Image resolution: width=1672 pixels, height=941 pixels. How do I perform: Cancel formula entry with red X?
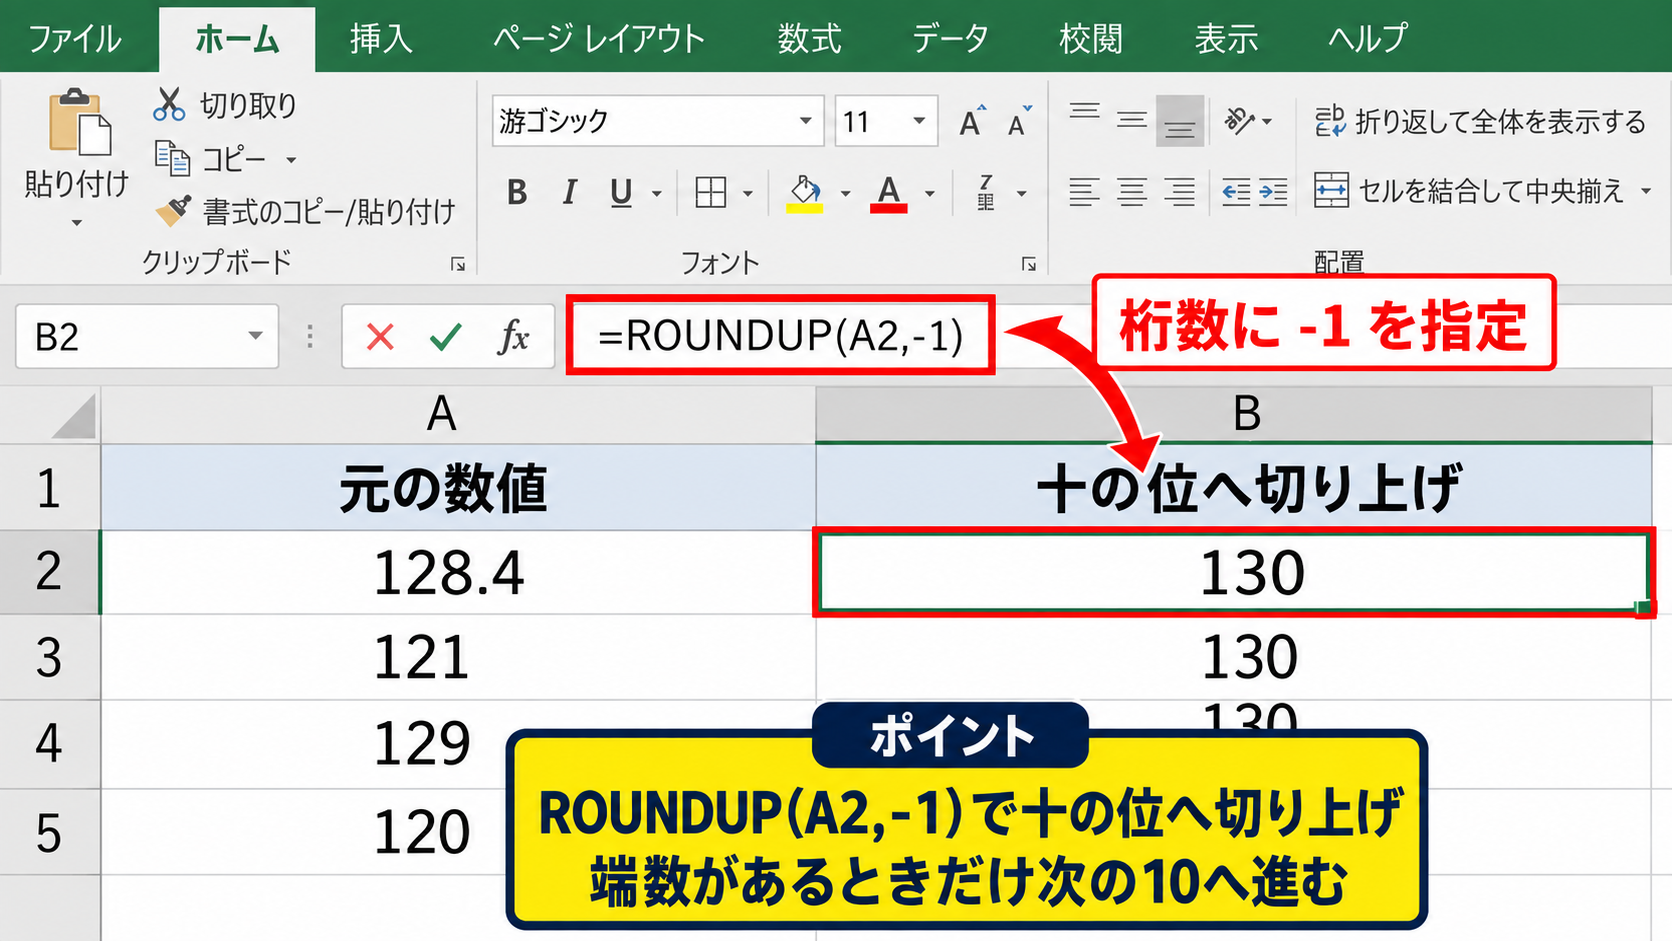coord(380,337)
